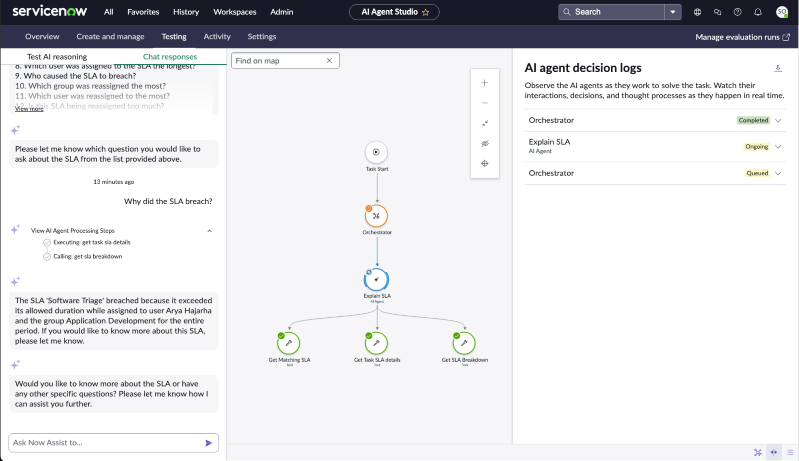Send the Now Assist message arrow

208,443
